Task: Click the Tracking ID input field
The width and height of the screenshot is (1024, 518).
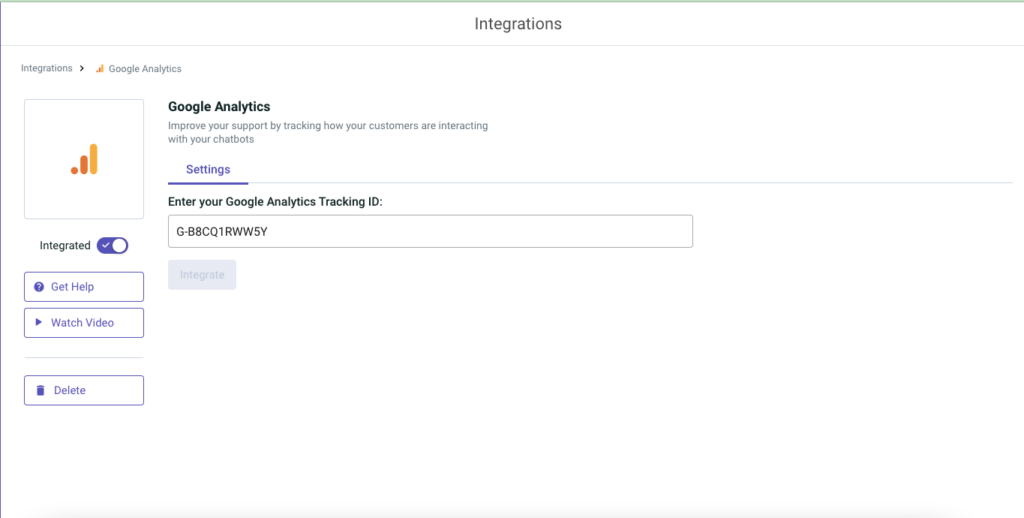Action: (430, 231)
